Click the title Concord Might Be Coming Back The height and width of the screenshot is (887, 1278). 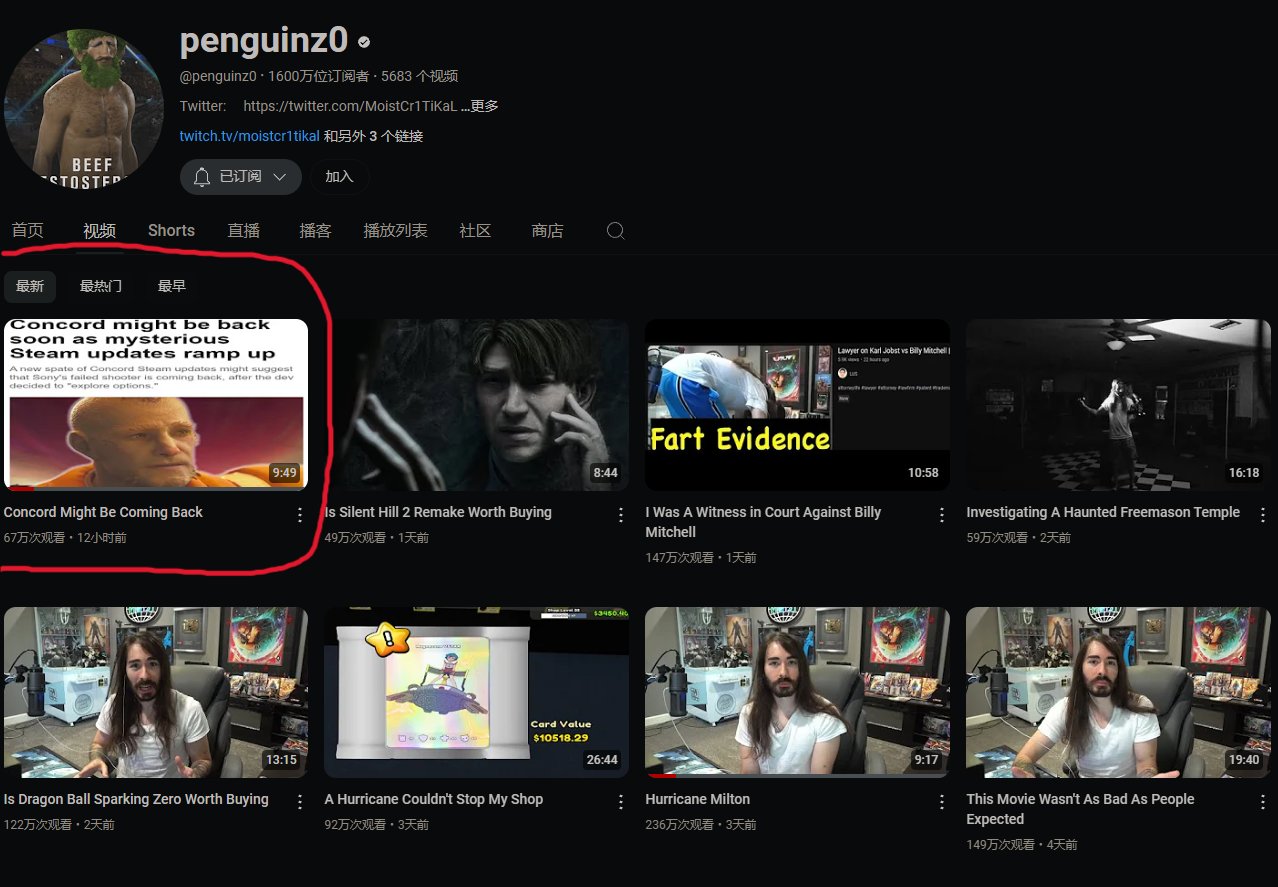[x=103, y=512]
